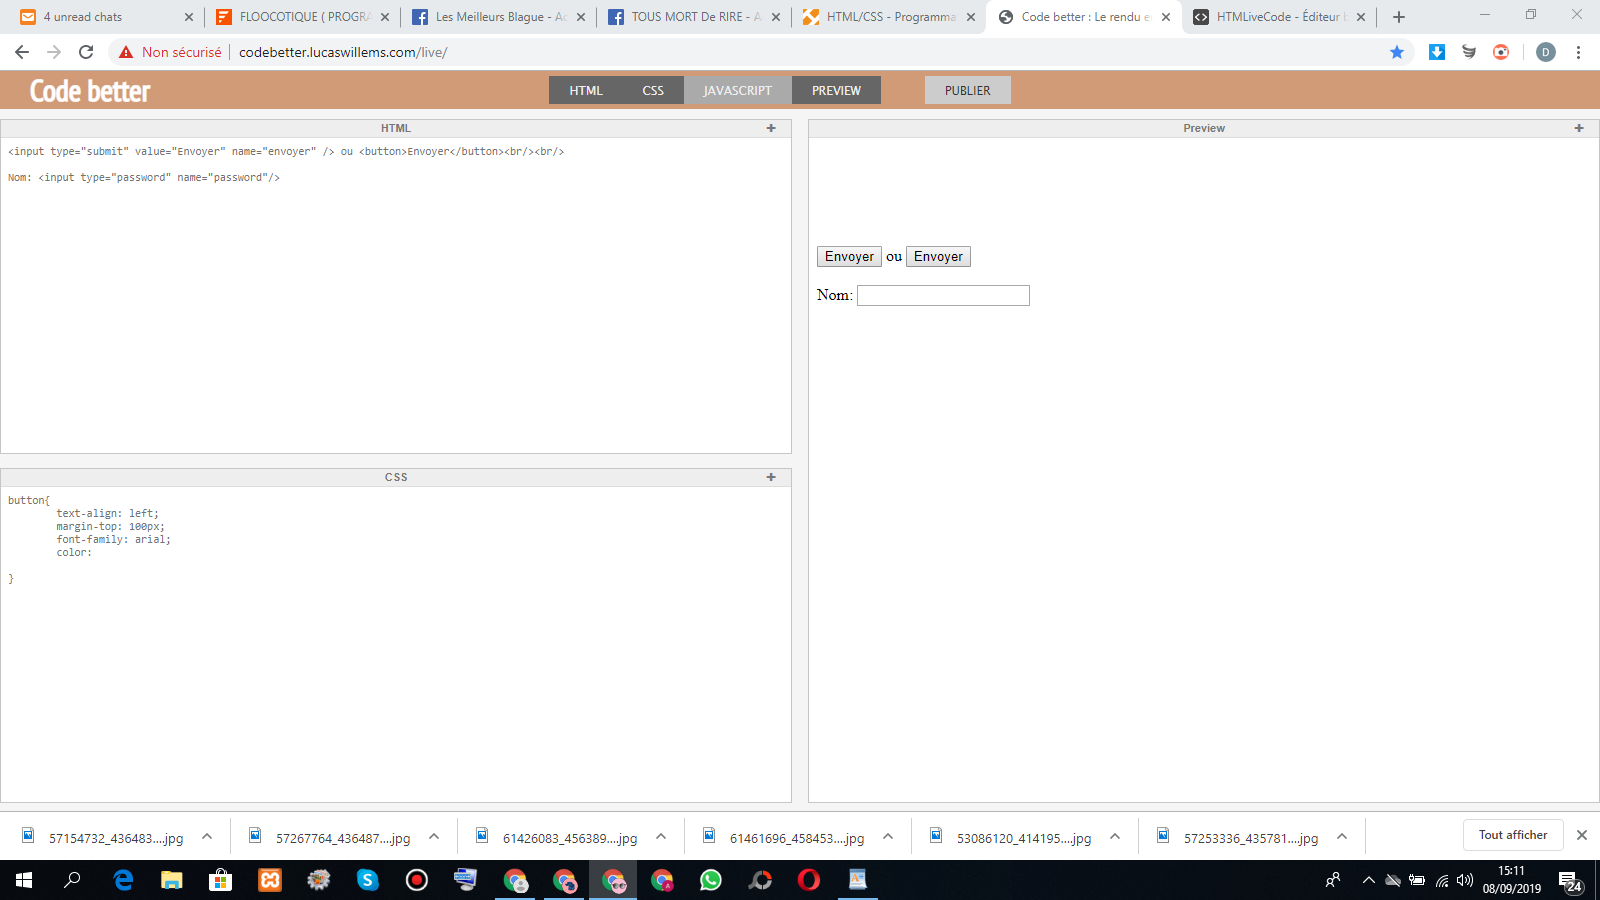
Task: Open the HTMLLiveCode browser tab
Action: point(1278,17)
